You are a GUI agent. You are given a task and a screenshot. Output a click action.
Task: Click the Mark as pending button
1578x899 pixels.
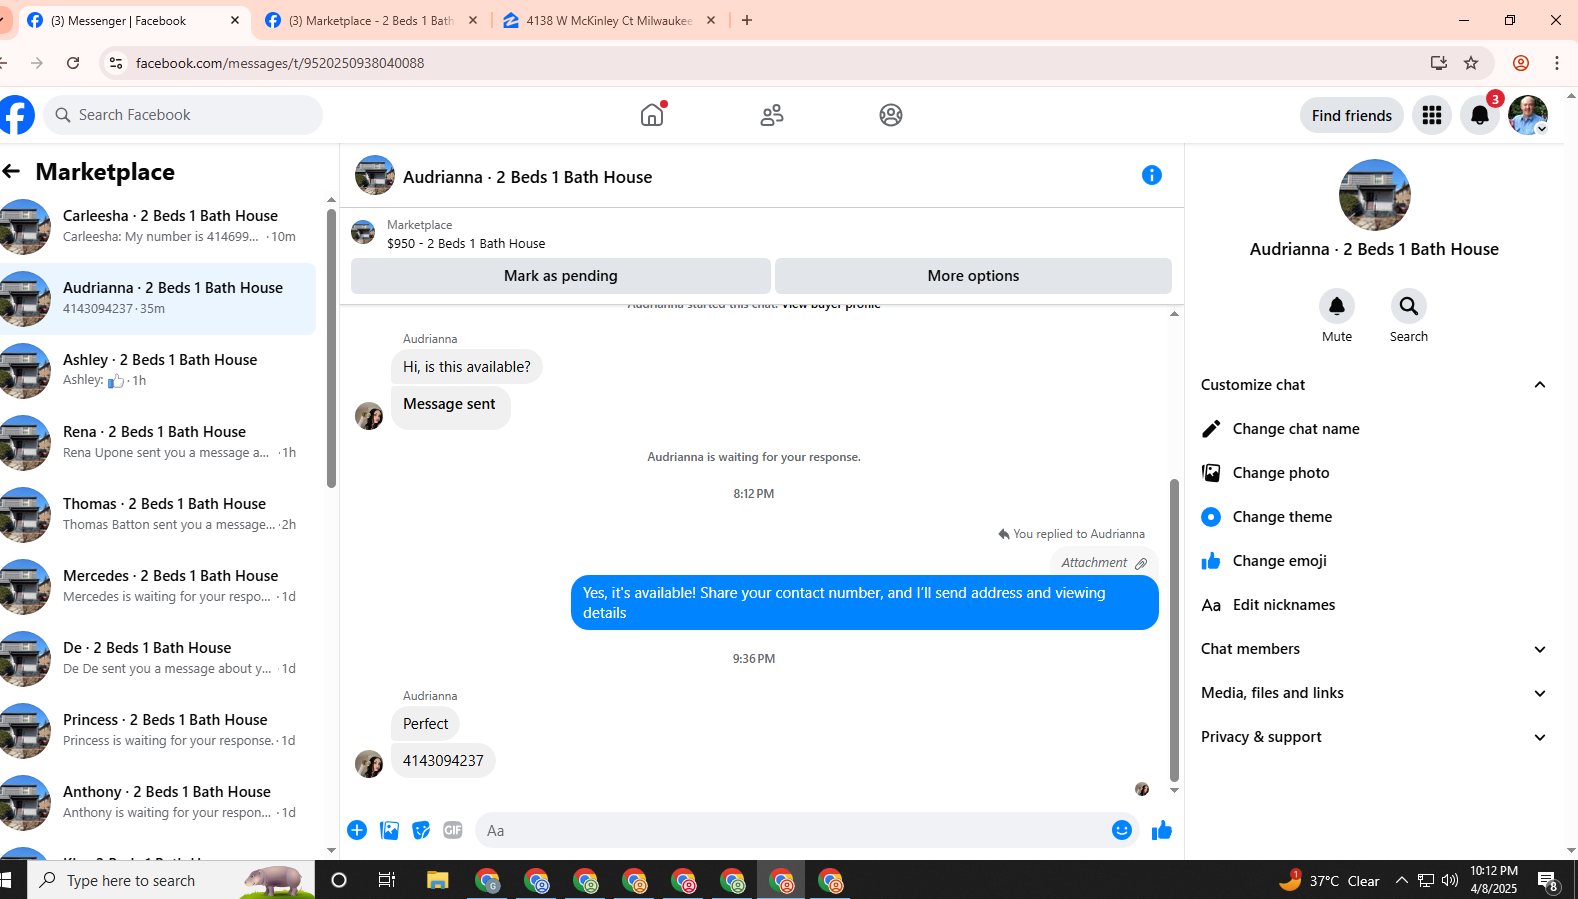[561, 276]
